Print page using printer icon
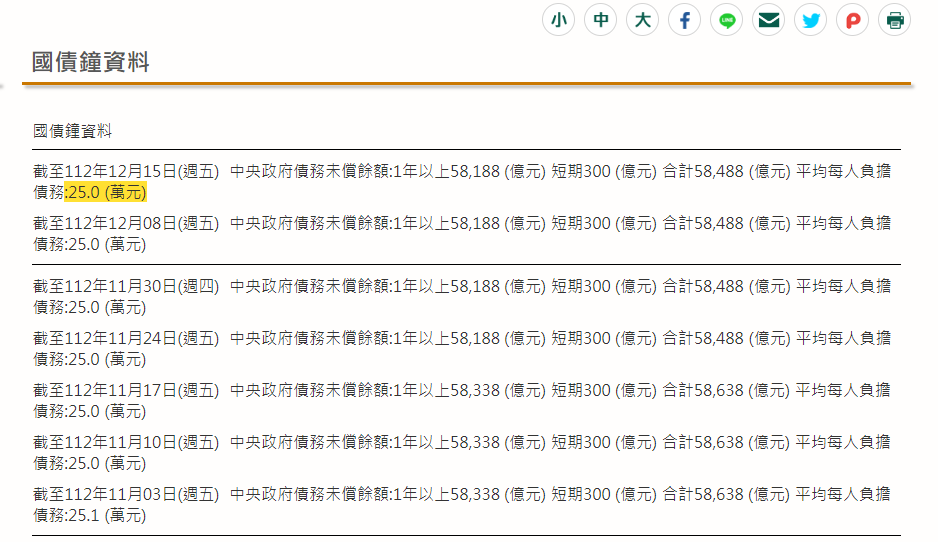The height and width of the screenshot is (542, 938). pos(895,20)
